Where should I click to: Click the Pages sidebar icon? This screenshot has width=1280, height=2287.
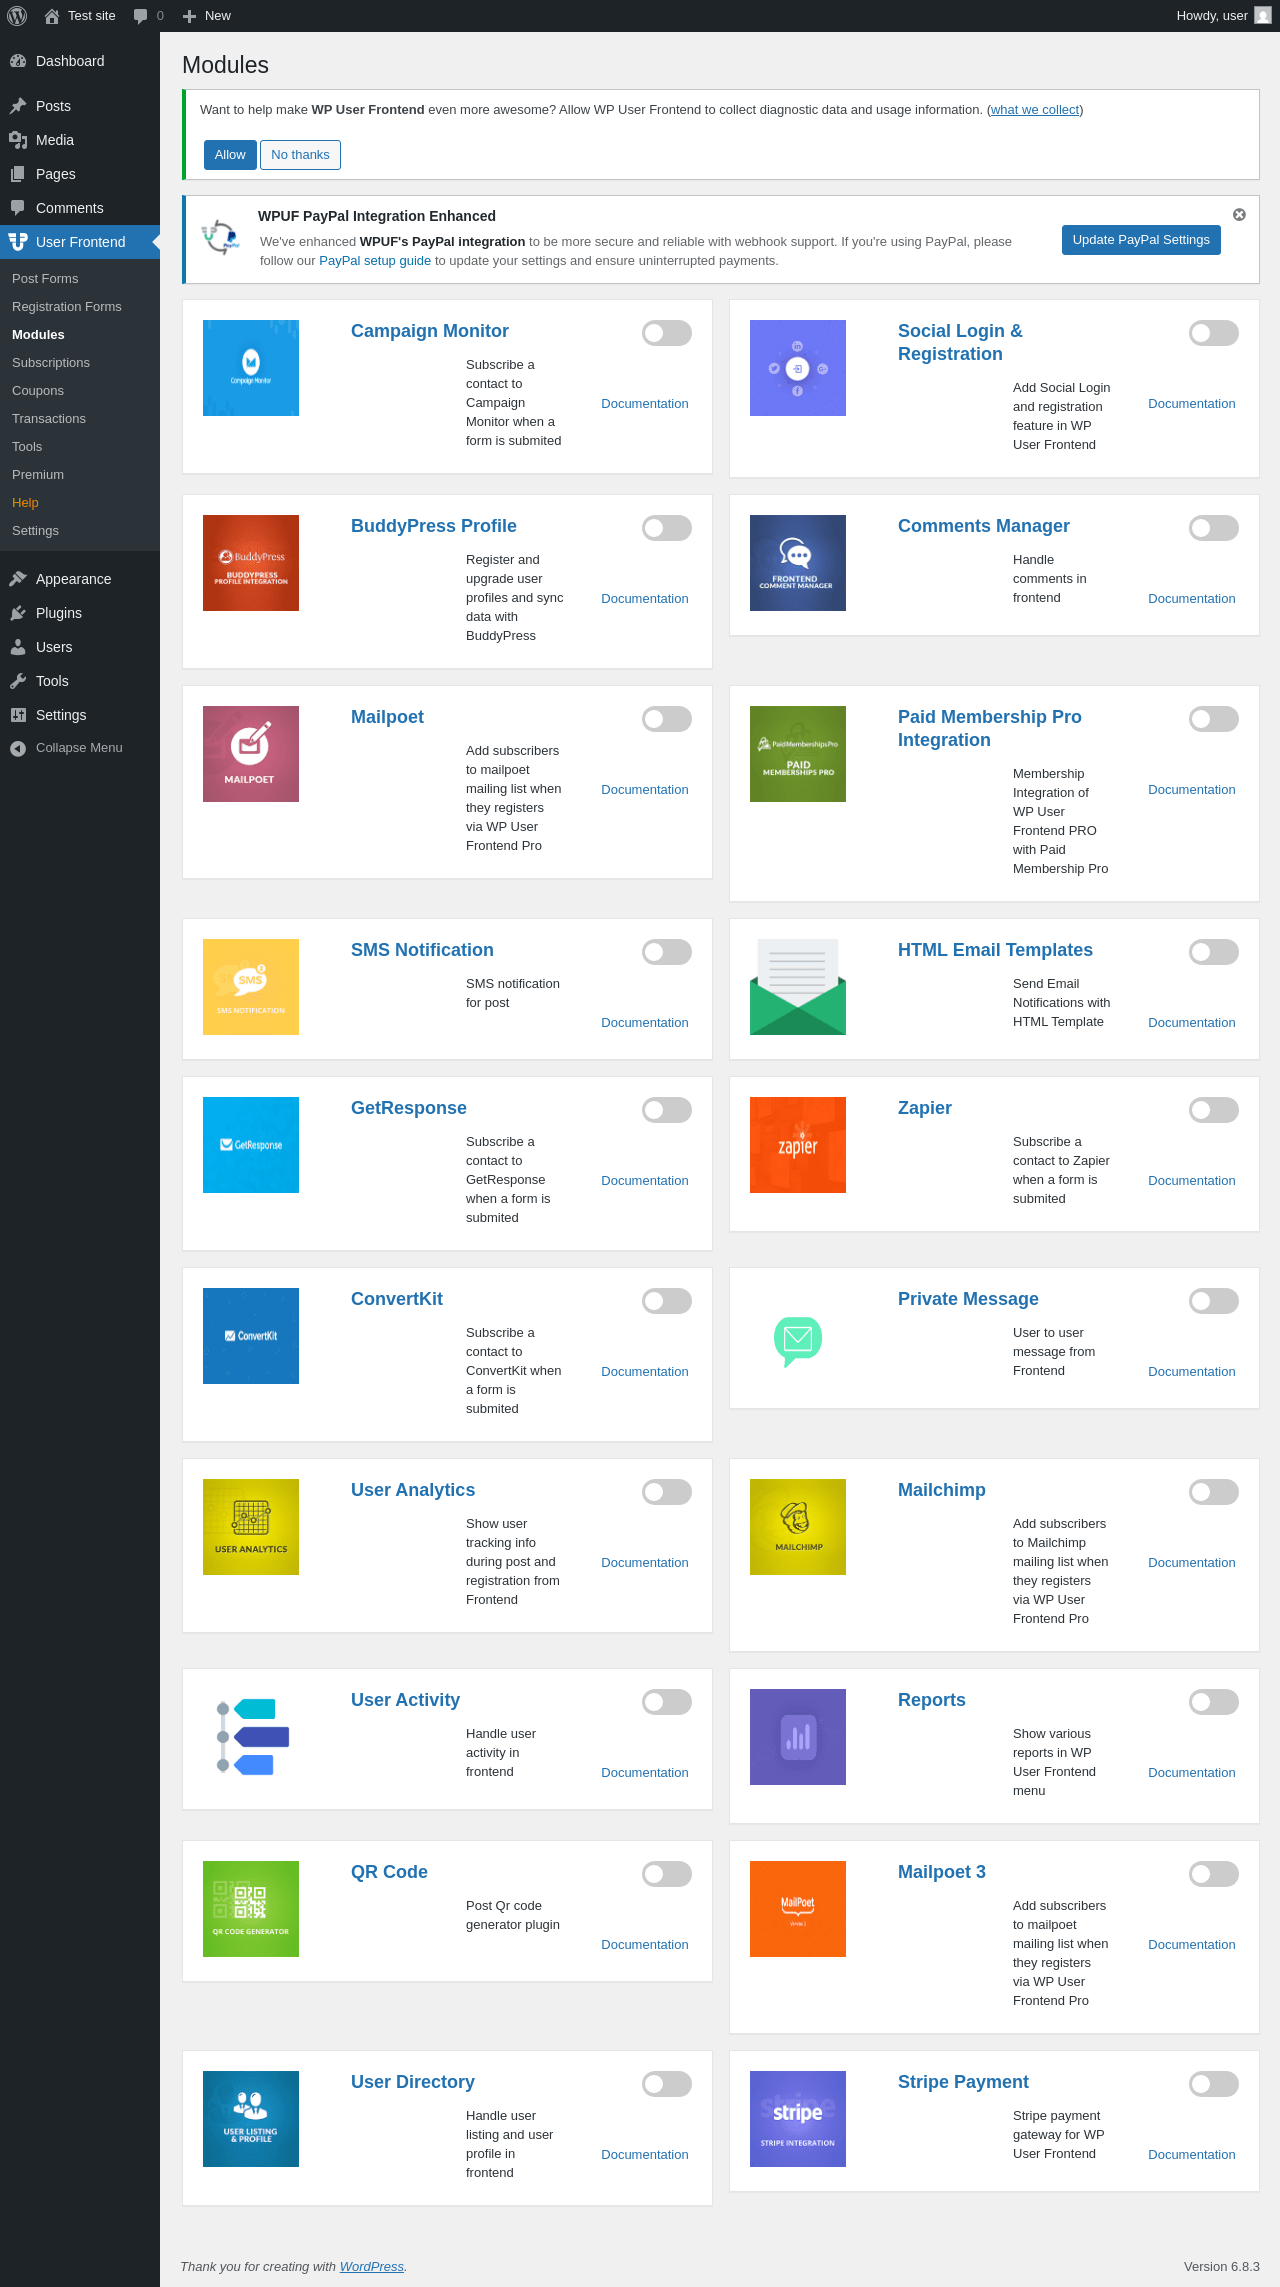(18, 174)
